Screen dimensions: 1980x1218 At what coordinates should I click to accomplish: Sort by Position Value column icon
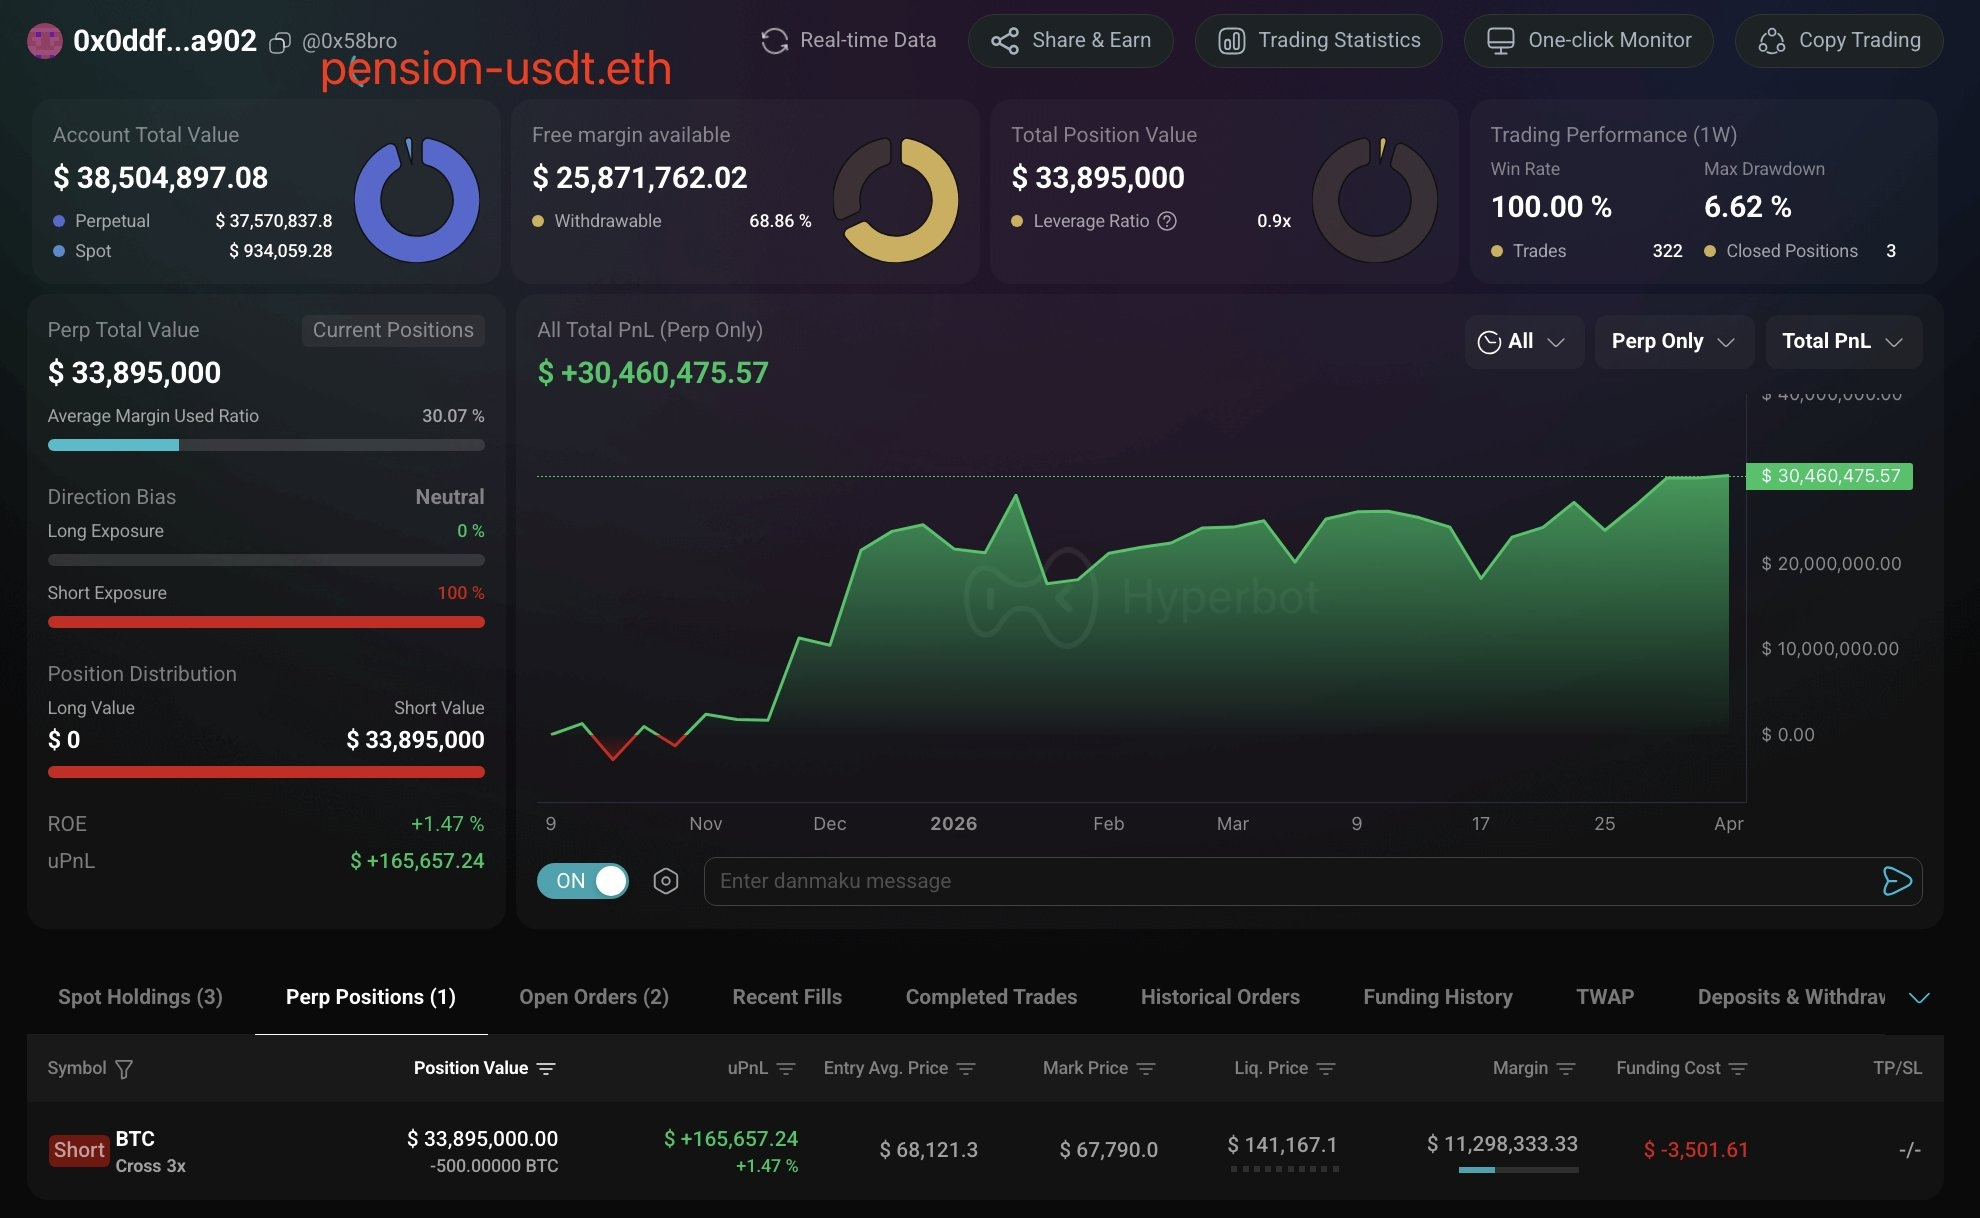(546, 1069)
